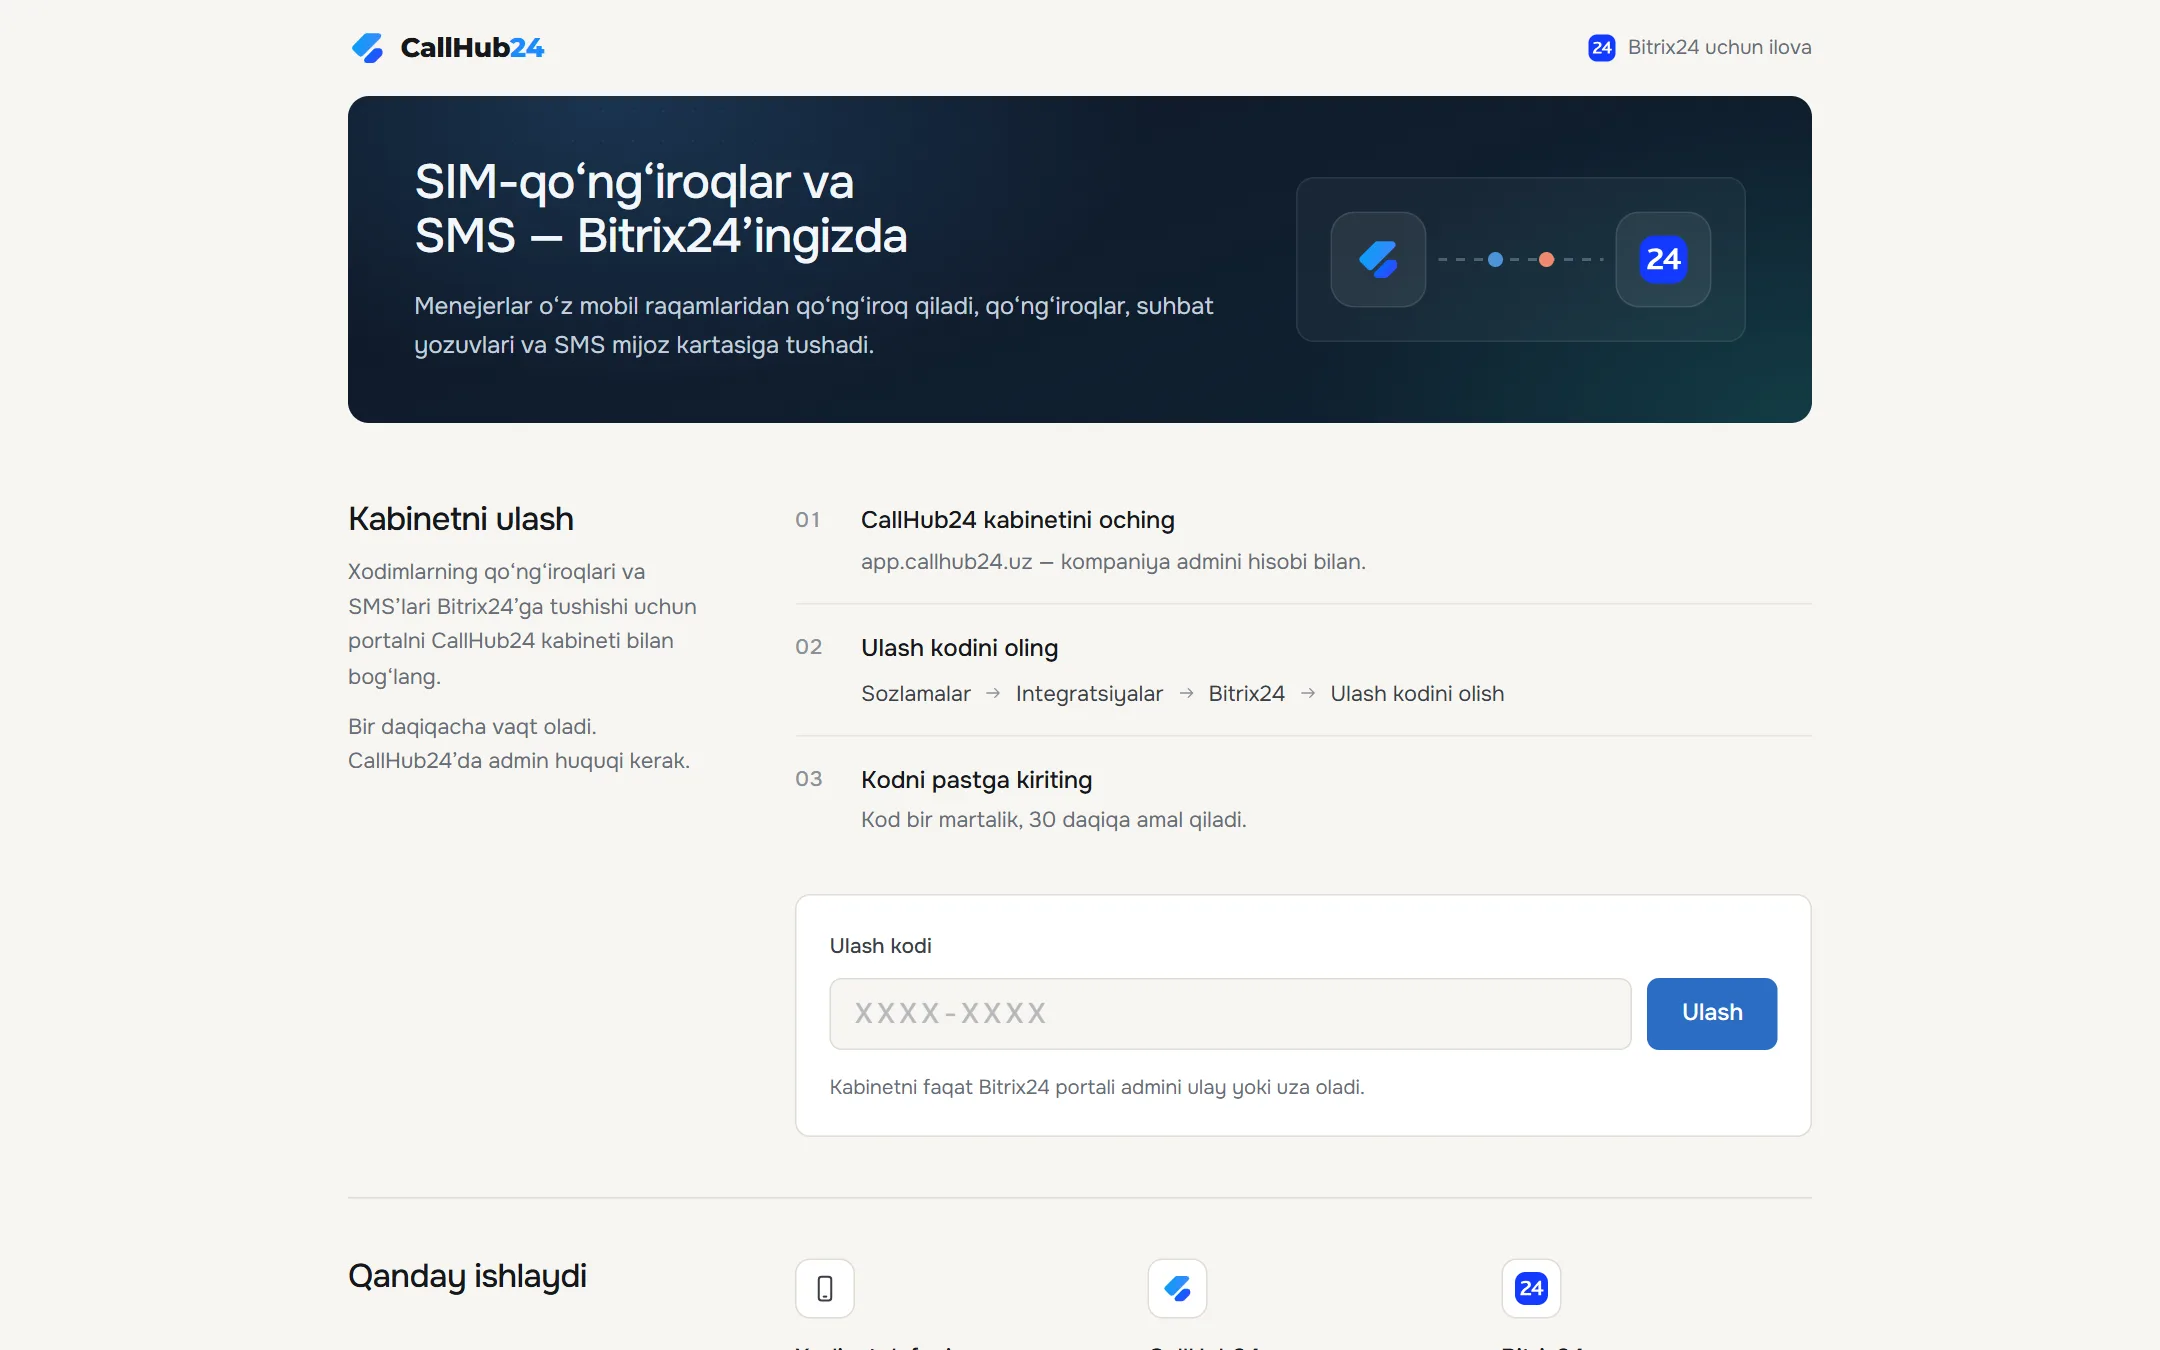The height and width of the screenshot is (1350, 2160).
Task: Click 'Ulash kodini olish' in the breadcrumb
Action: 1417,694
